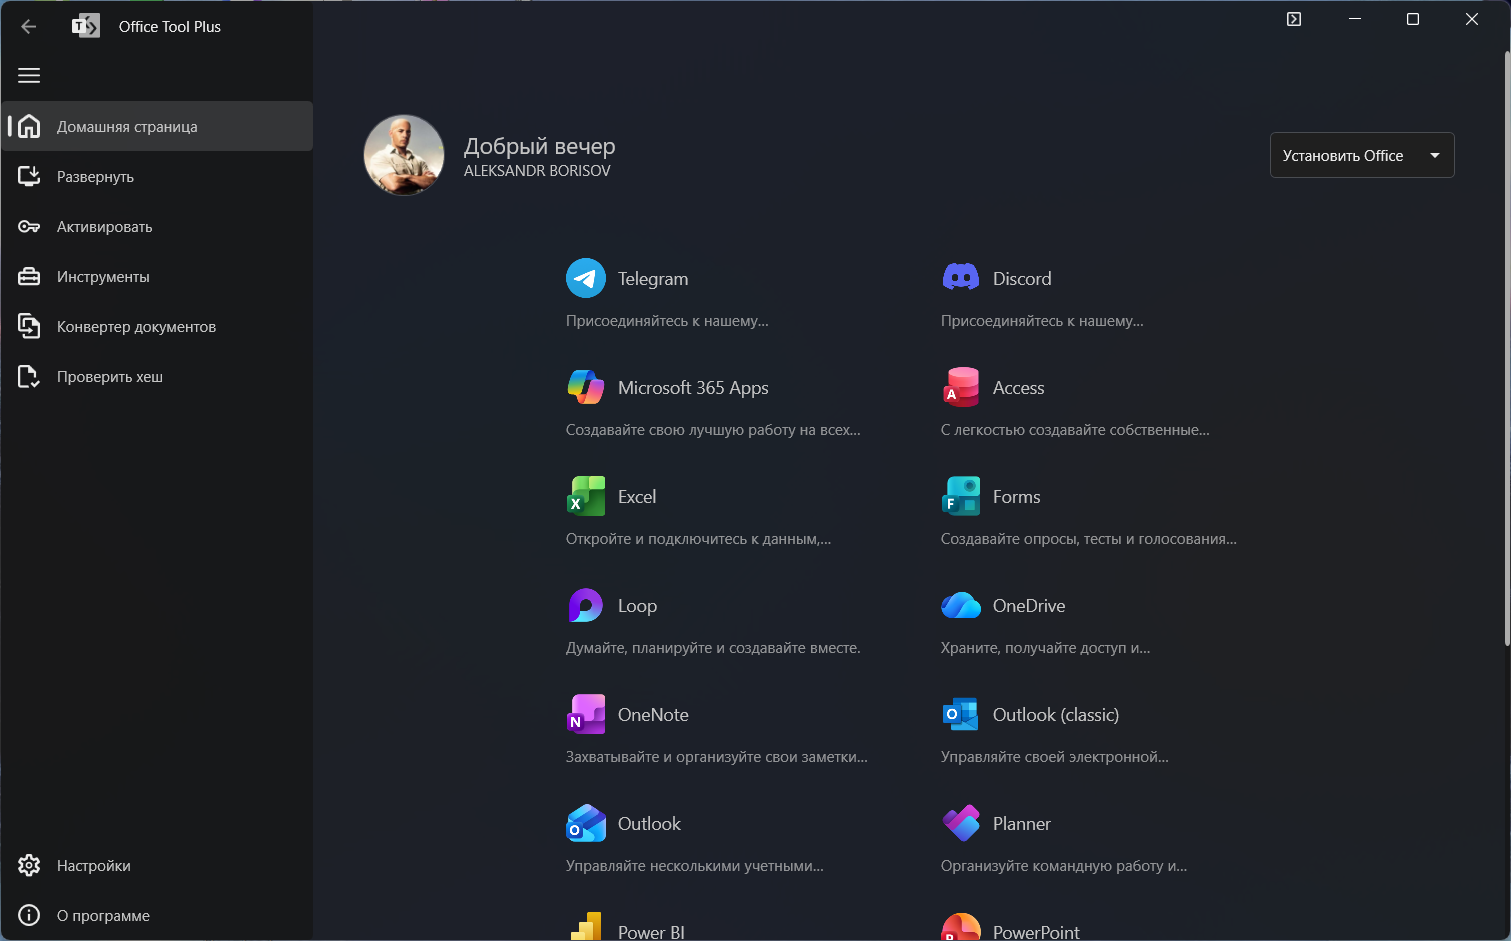Screen dimensions: 1511x941
Task: Open Активировать in the sidebar
Action: click(x=104, y=227)
